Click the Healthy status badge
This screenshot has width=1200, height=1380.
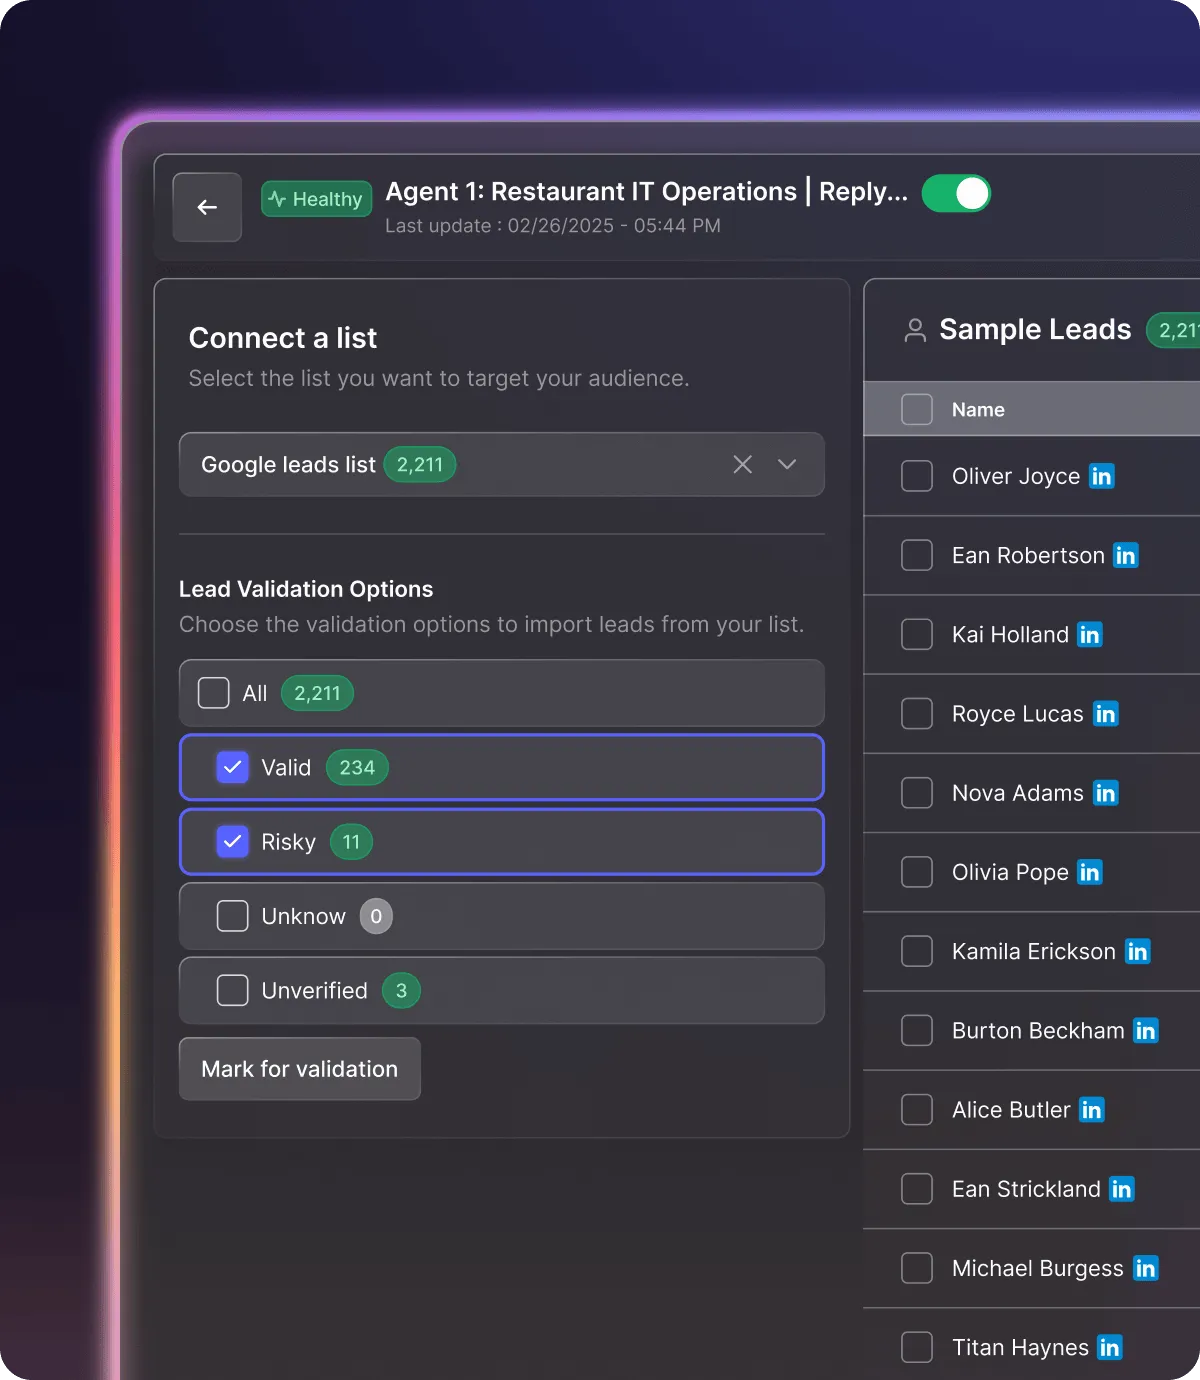click(x=316, y=199)
